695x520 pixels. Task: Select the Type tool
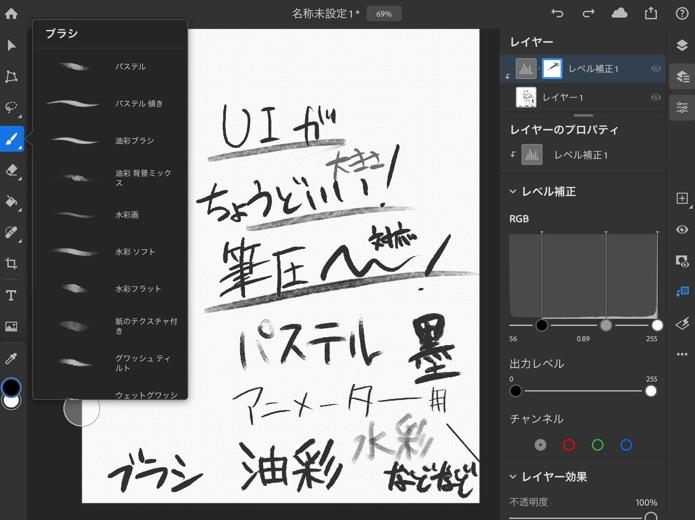point(12,295)
